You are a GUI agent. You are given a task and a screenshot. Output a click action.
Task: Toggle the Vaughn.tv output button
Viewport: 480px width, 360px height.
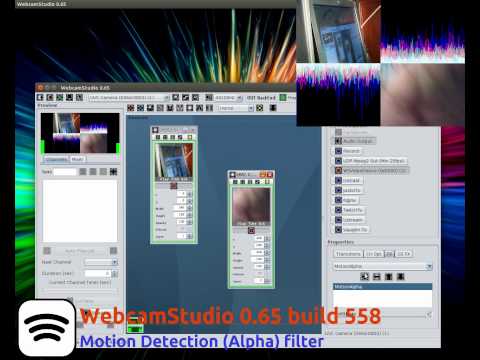(x=351, y=230)
